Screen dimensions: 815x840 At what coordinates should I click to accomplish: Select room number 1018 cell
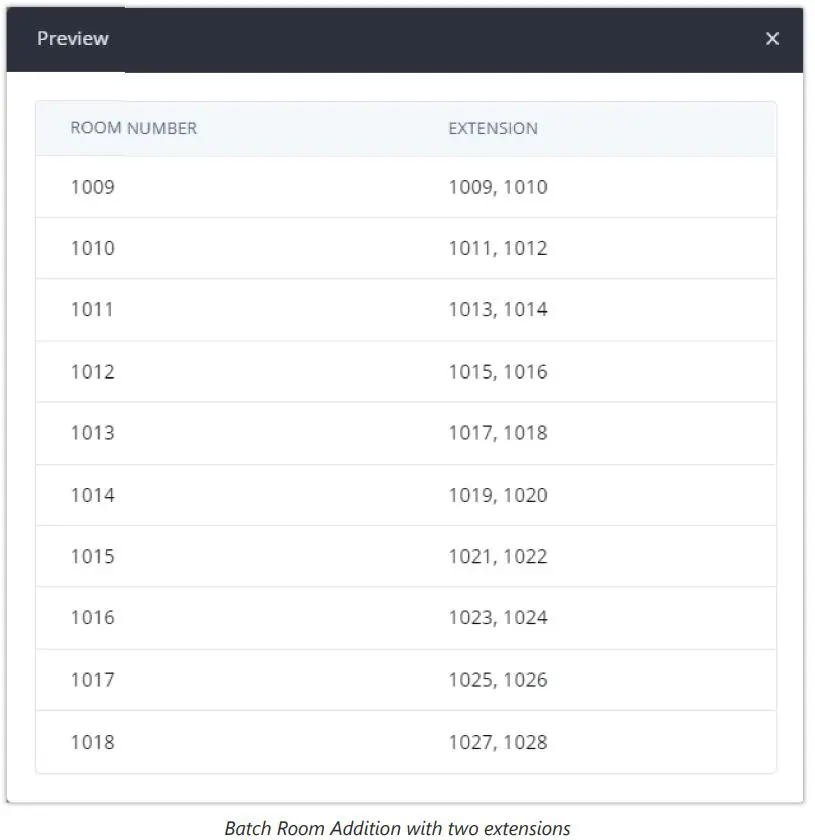pyautogui.click(x=92, y=742)
